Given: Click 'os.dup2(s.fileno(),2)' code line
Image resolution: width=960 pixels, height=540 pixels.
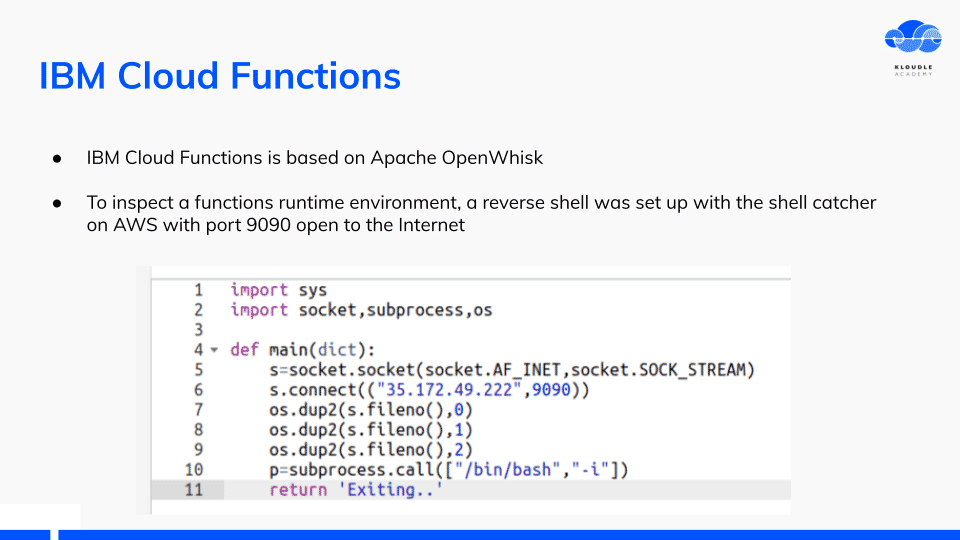Looking at the screenshot, I should [x=371, y=450].
